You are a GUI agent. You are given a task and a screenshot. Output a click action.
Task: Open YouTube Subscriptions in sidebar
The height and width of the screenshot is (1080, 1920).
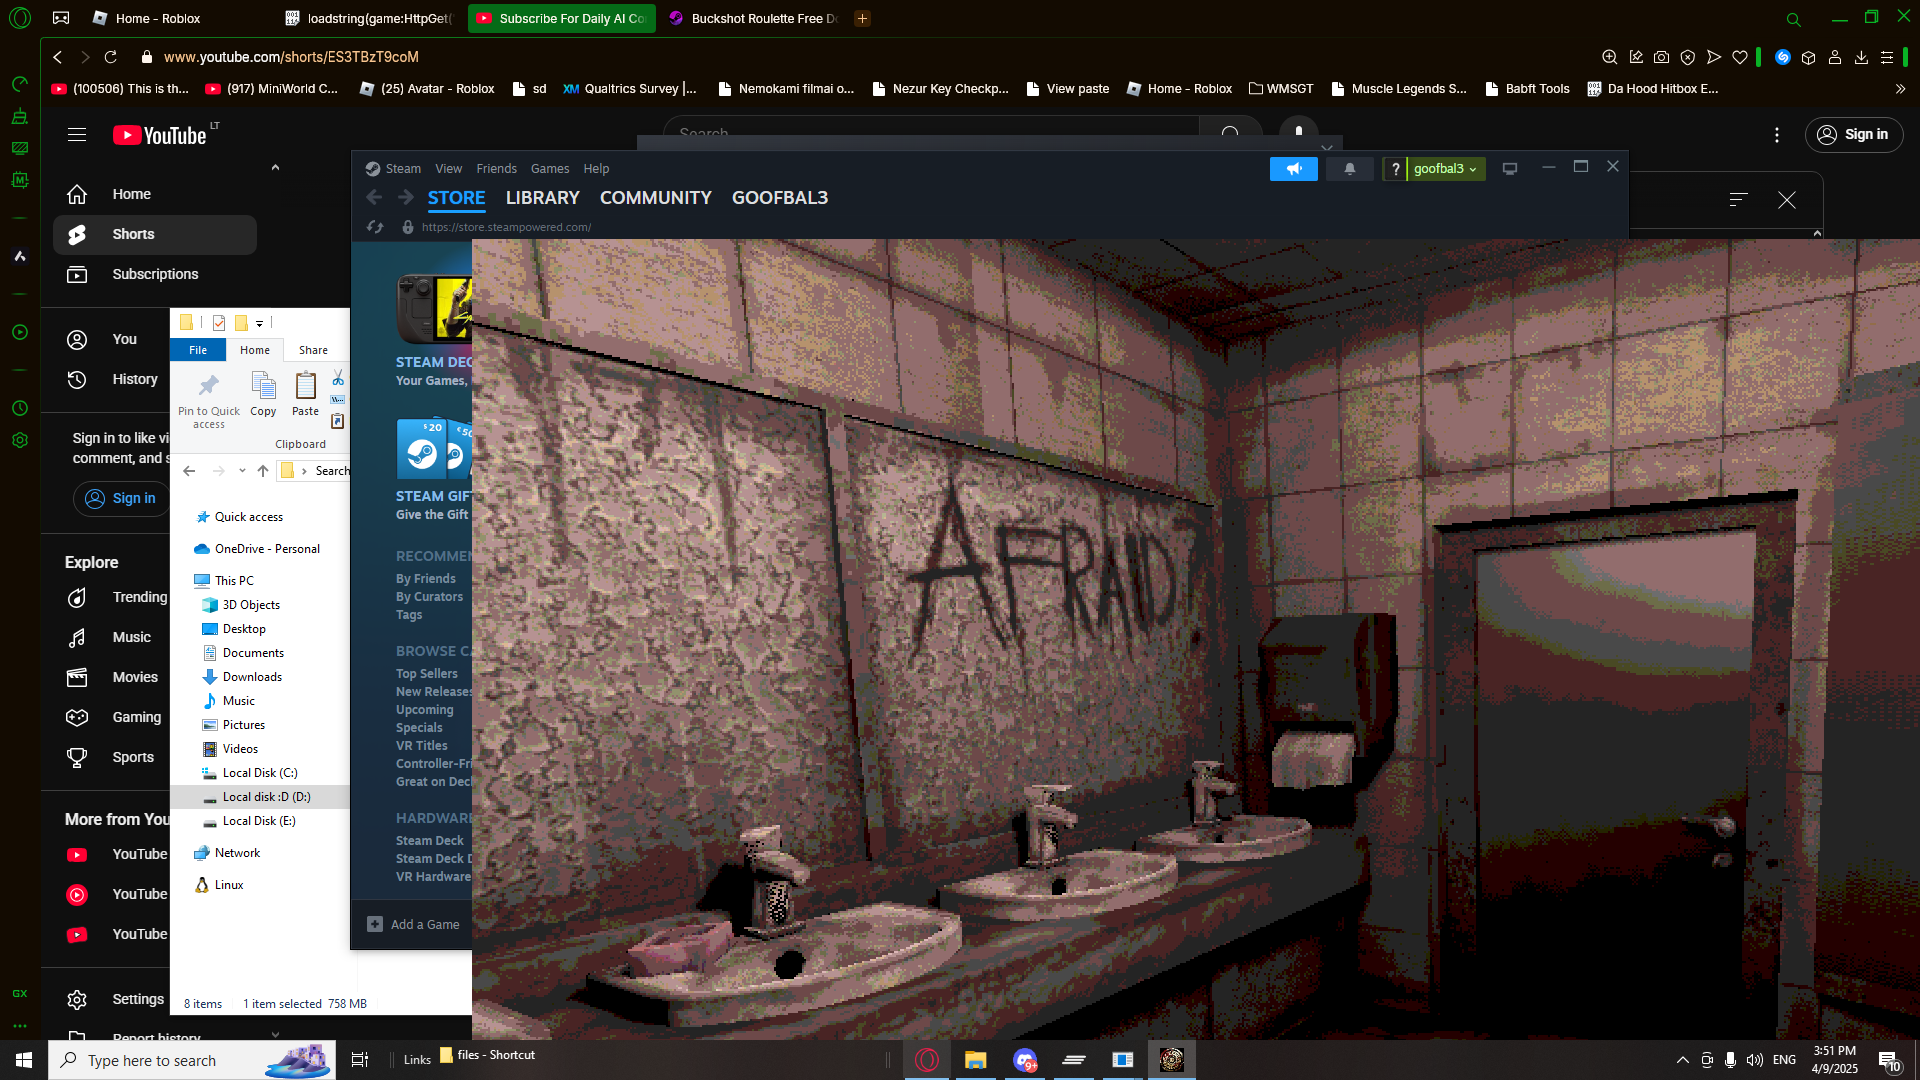click(x=155, y=275)
